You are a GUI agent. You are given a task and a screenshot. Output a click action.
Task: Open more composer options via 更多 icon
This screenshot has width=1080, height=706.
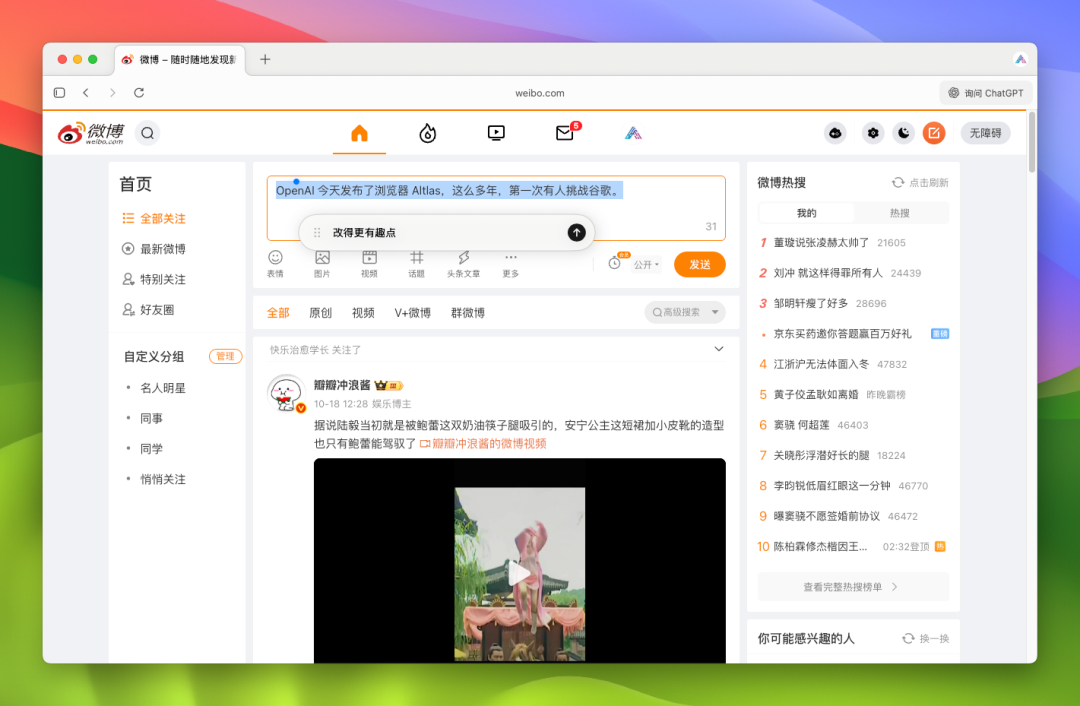click(x=510, y=264)
